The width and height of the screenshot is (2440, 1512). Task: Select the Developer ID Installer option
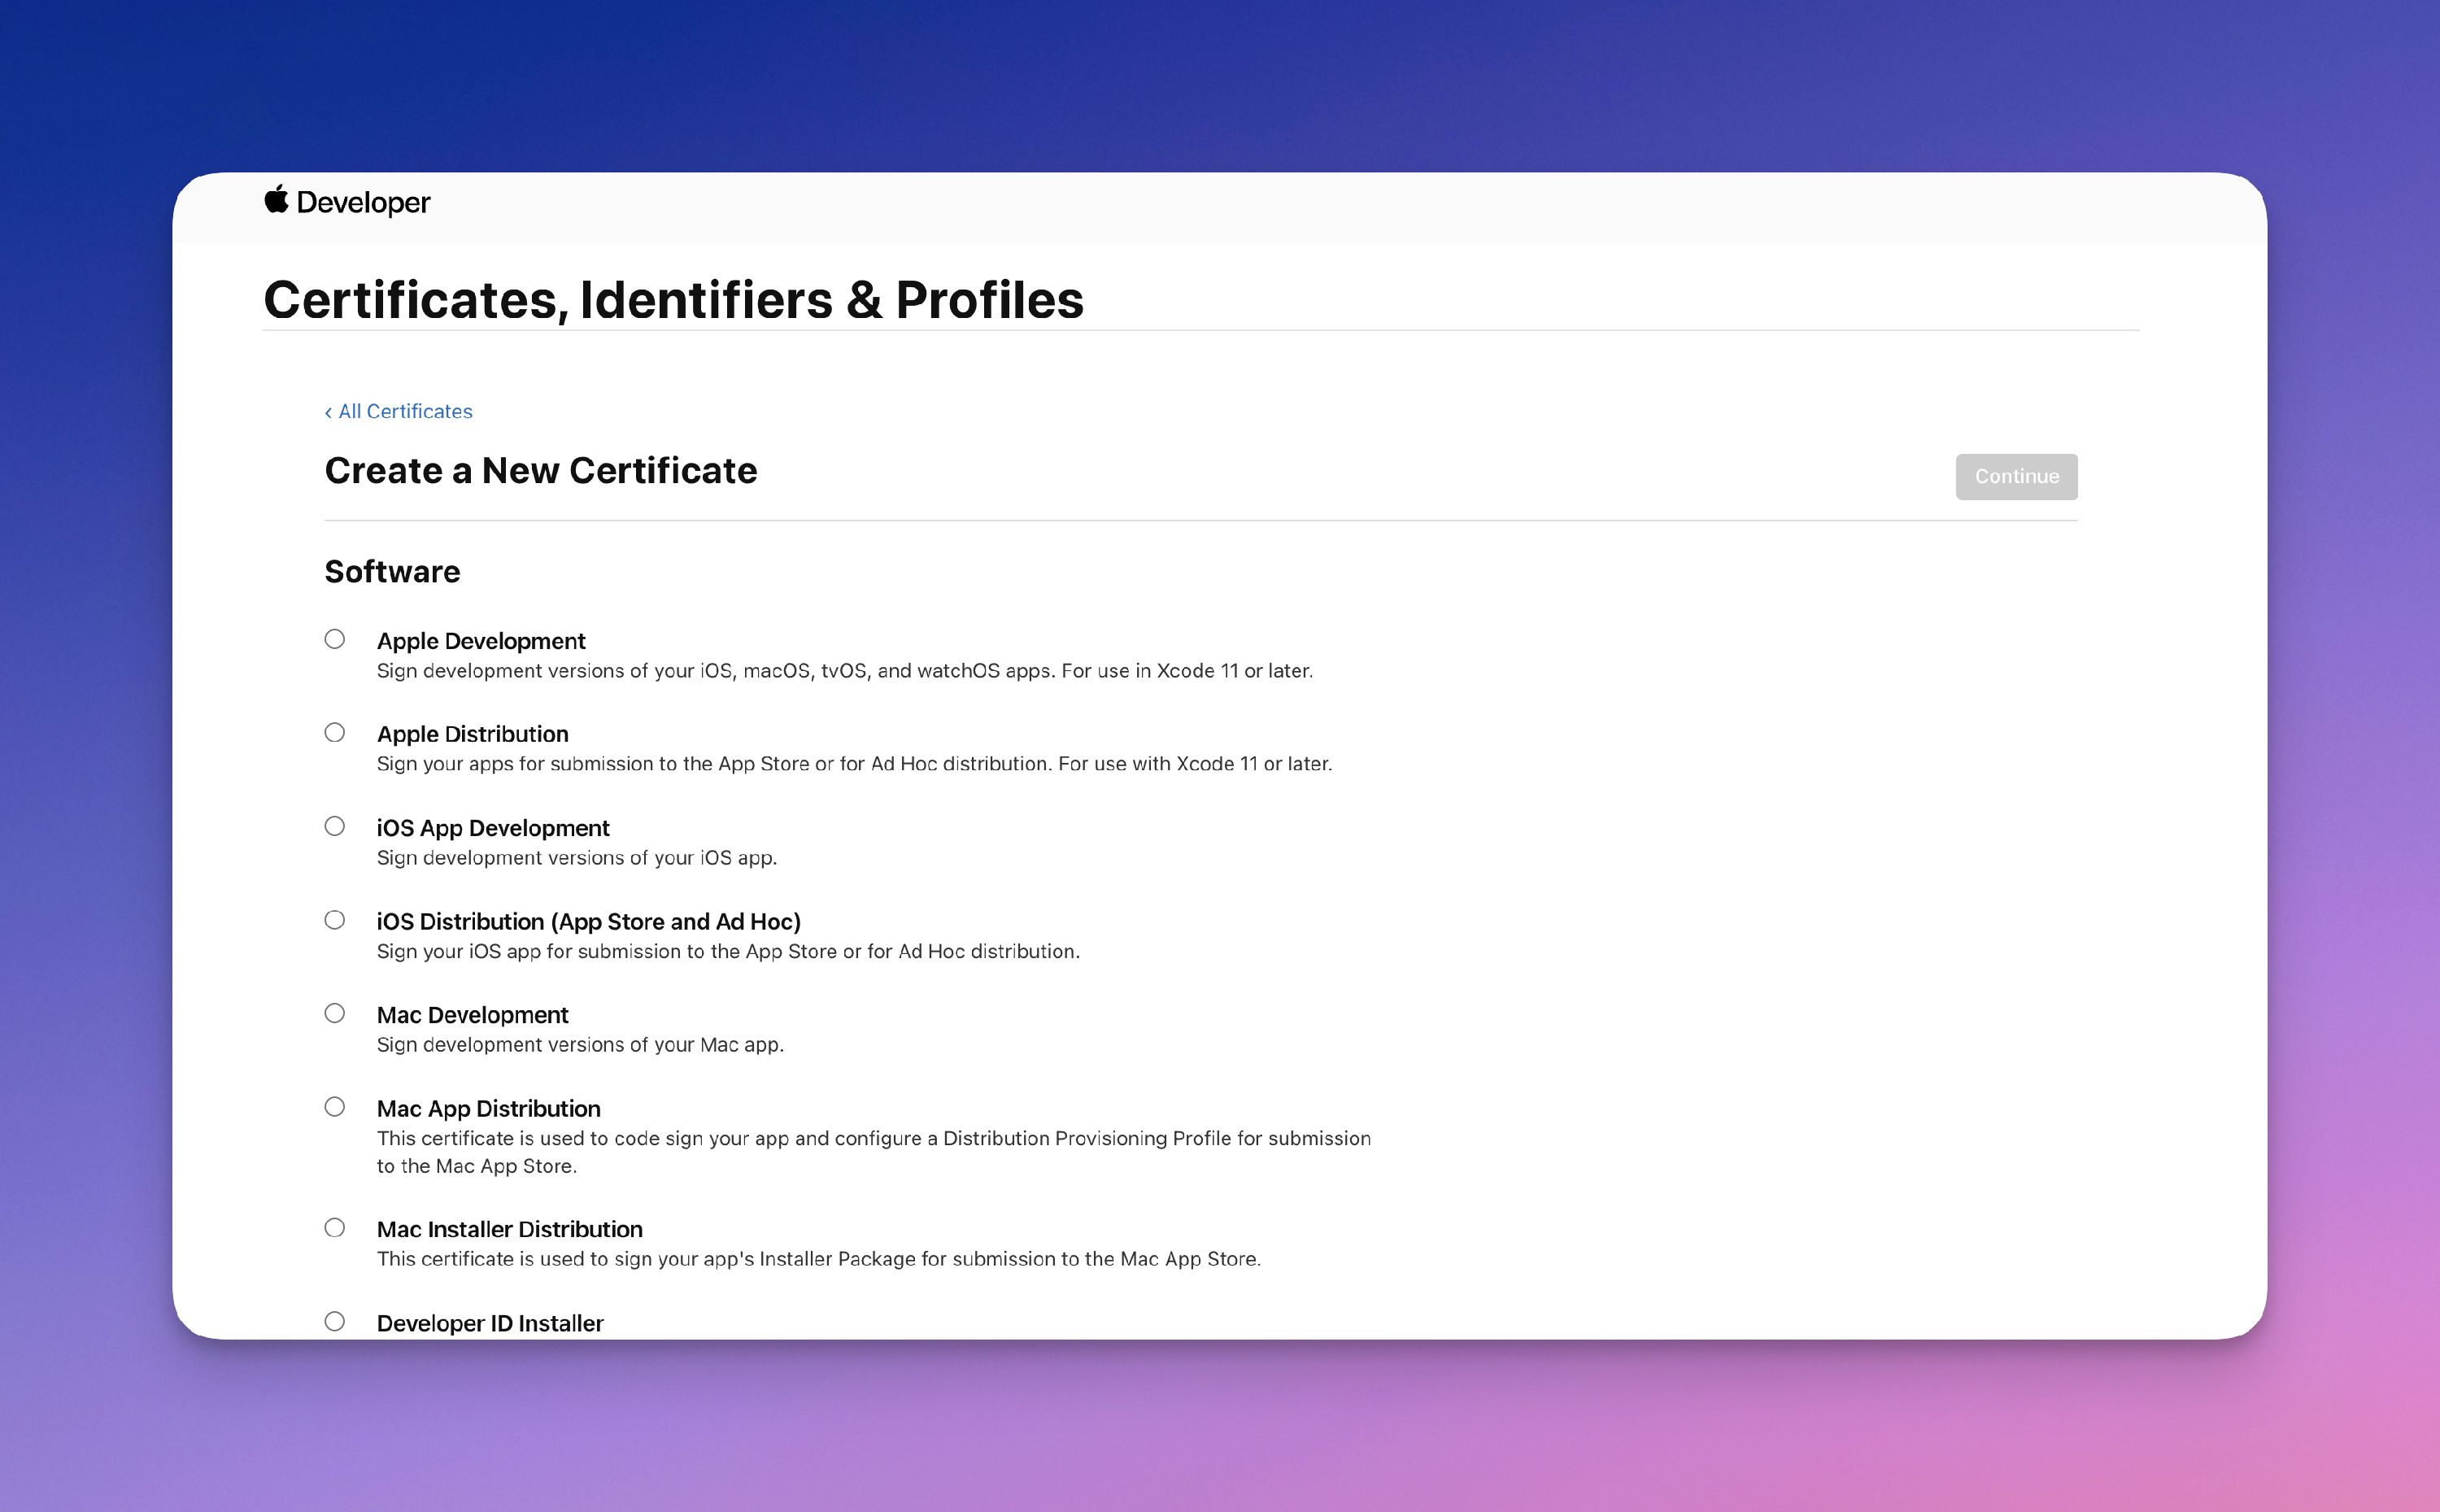tap(335, 1320)
